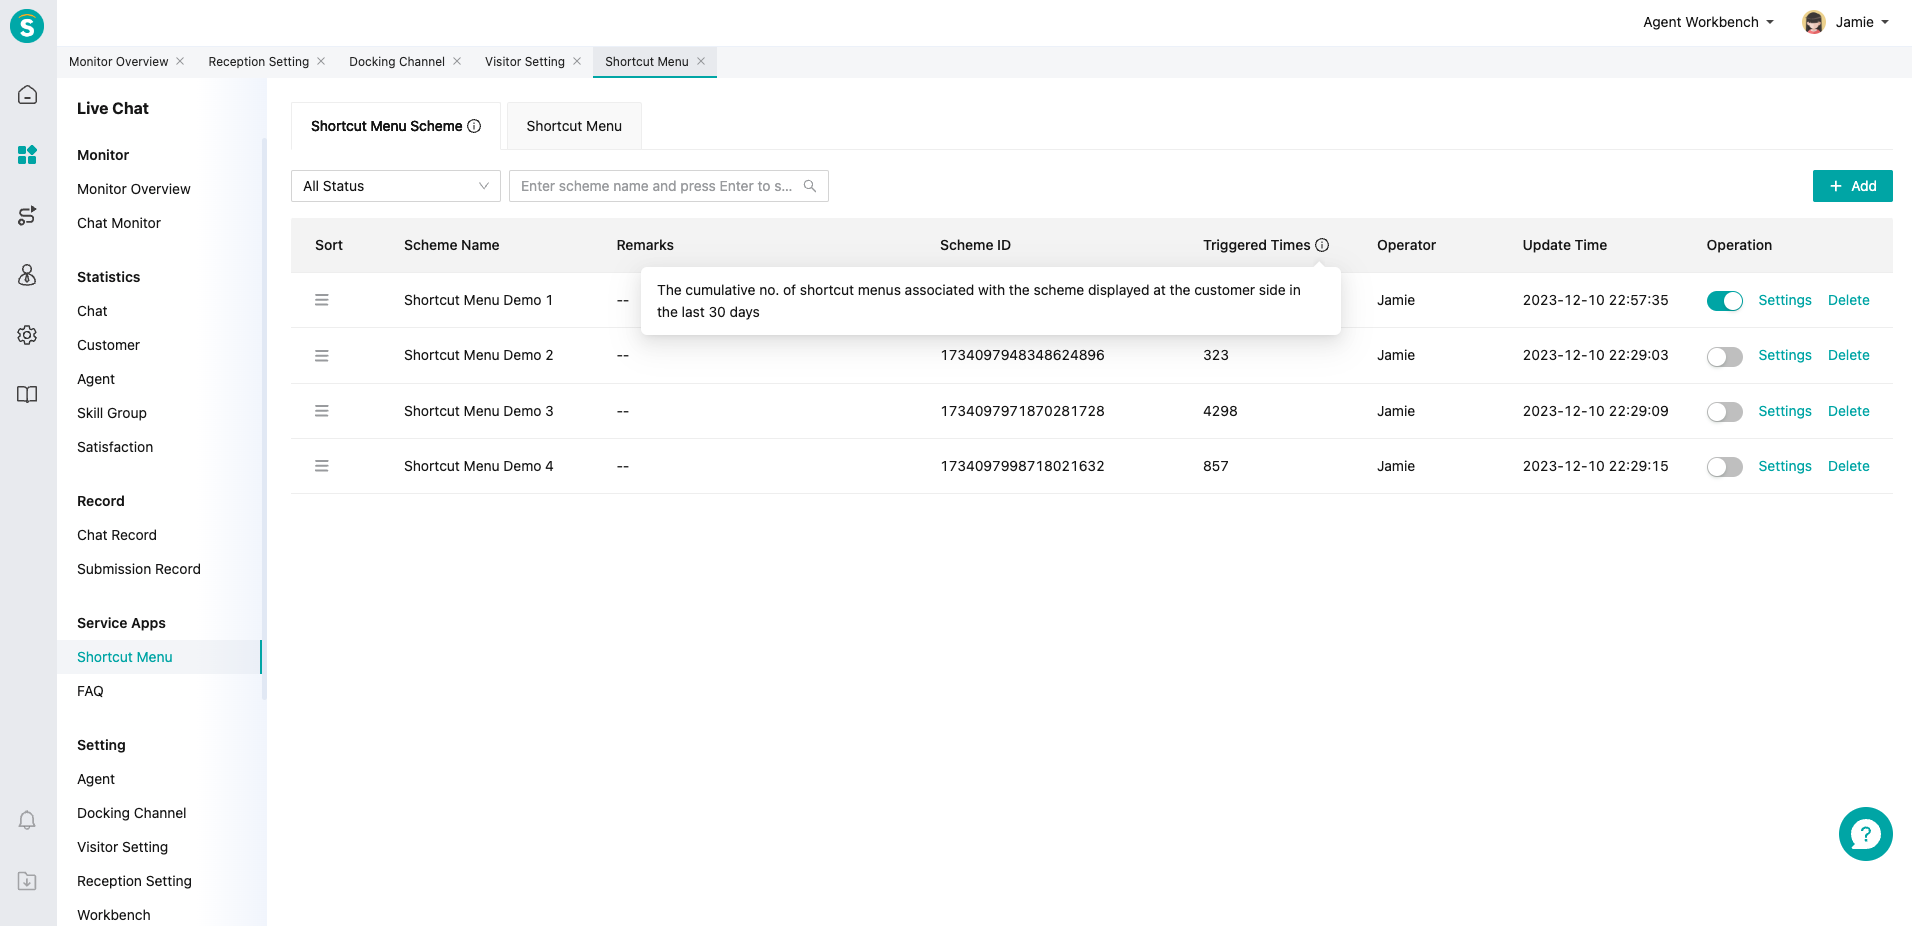Open Chat Record in the sidebar
The height and width of the screenshot is (926, 1912).
(117, 535)
